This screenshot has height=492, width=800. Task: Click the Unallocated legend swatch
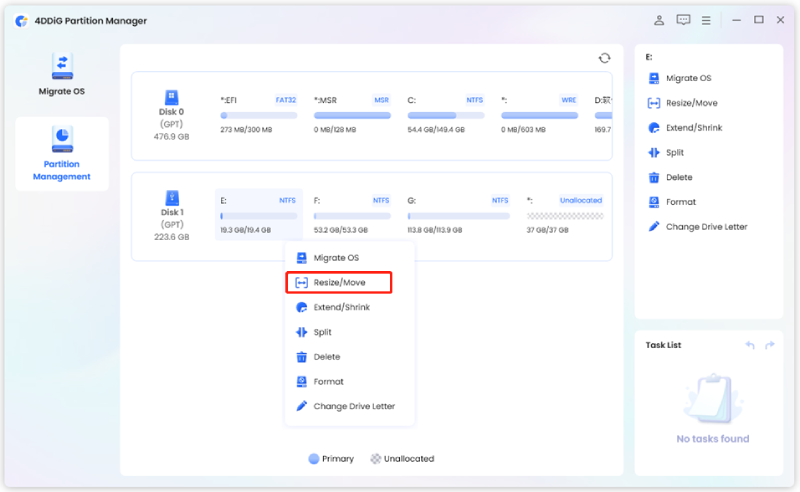click(376, 459)
